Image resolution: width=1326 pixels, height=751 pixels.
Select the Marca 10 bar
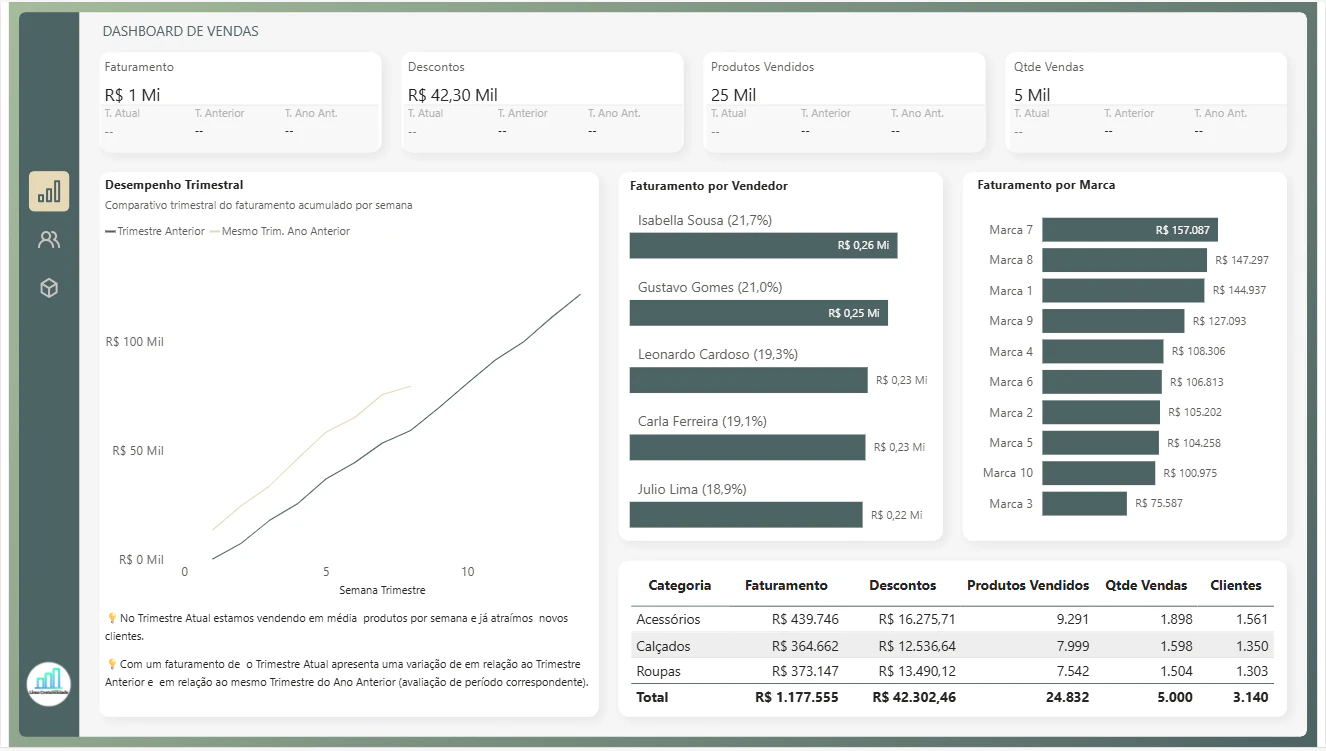[1099, 473]
